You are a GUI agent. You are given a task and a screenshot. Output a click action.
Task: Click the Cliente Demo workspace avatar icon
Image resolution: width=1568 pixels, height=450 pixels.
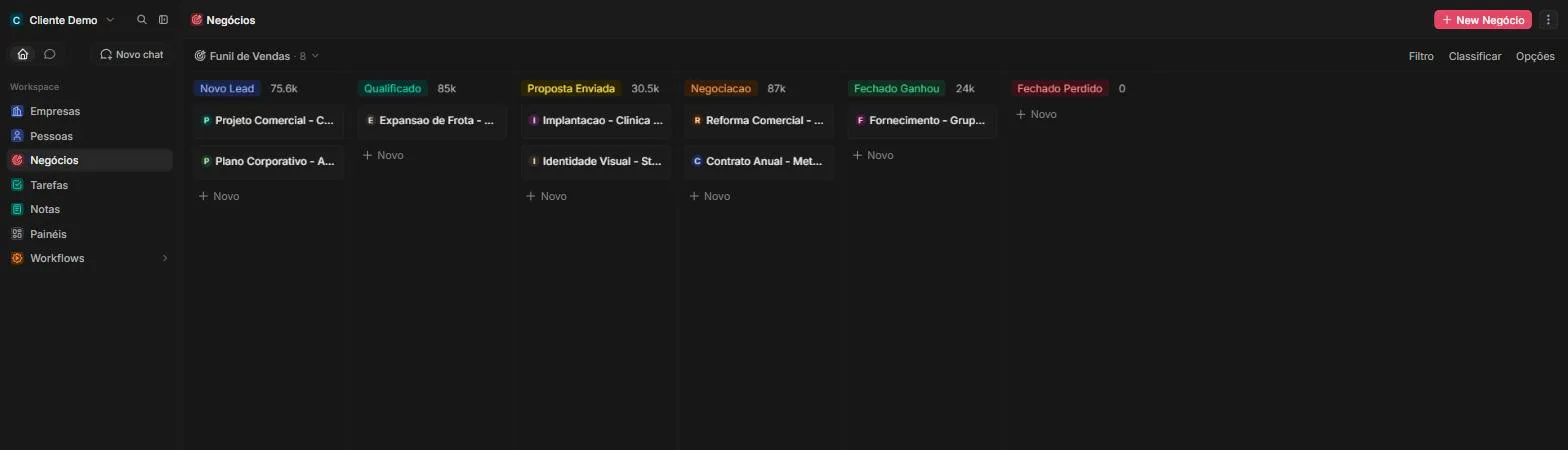(x=16, y=20)
